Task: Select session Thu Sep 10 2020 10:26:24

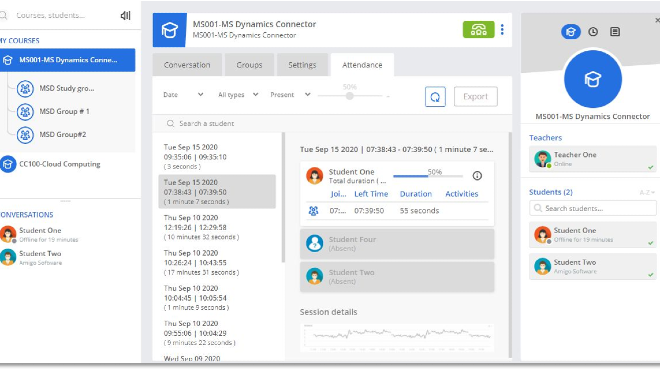Action: click(217, 263)
